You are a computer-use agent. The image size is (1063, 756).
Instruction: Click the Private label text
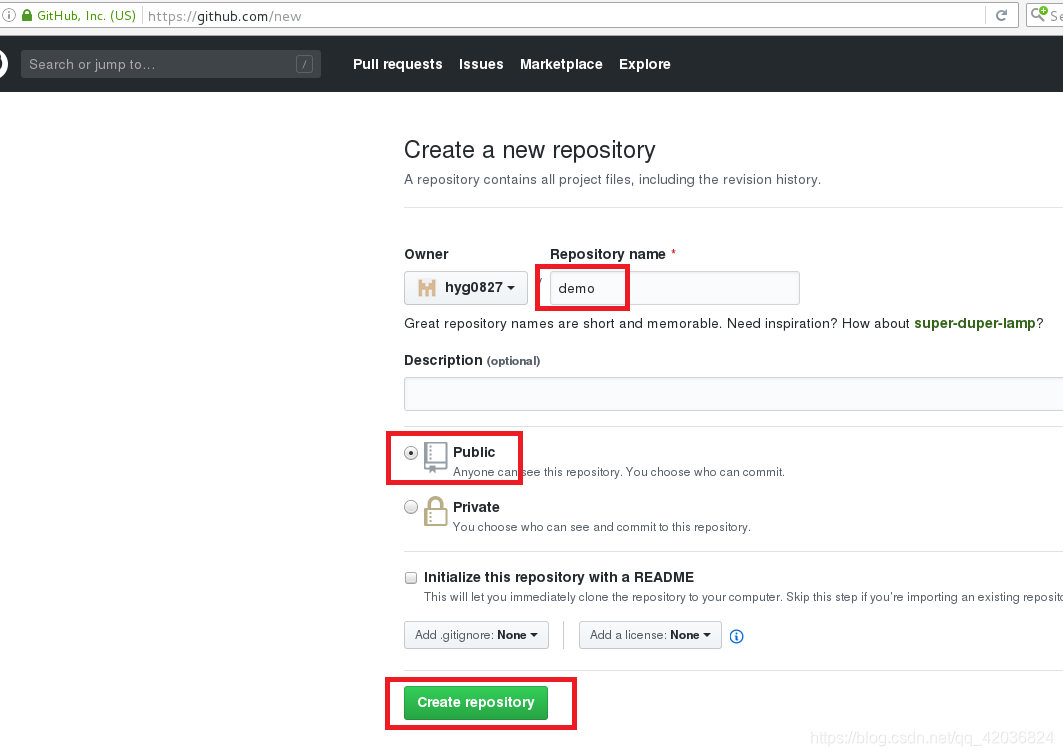(476, 507)
